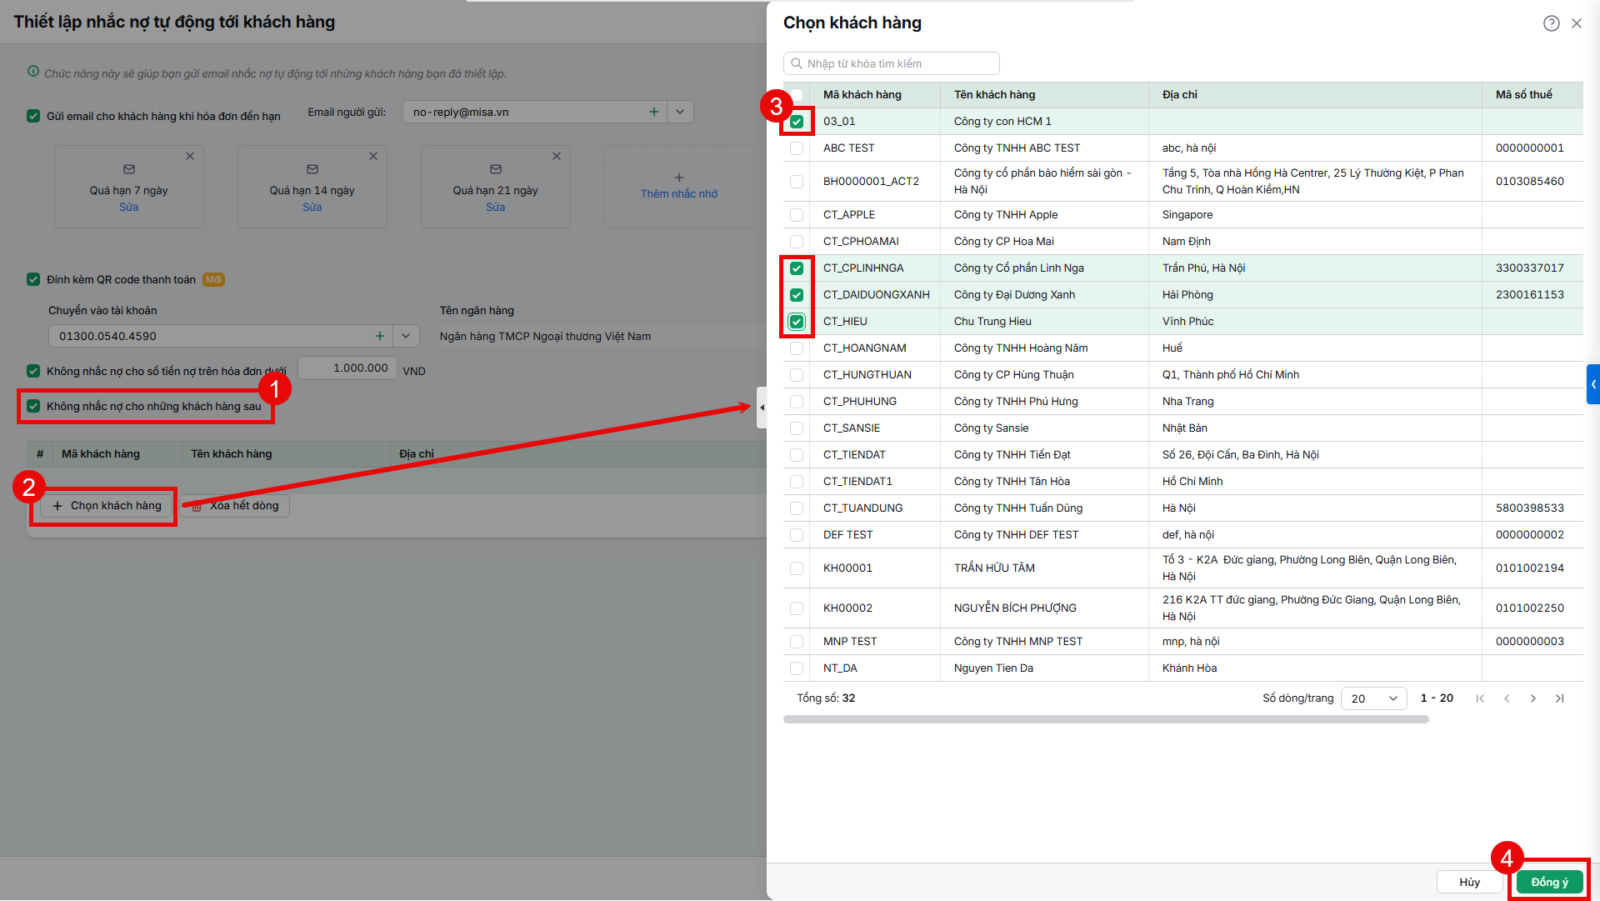Image resolution: width=1600 pixels, height=901 pixels.
Task: Click Xóa hết dòng button
Action: tap(236, 506)
